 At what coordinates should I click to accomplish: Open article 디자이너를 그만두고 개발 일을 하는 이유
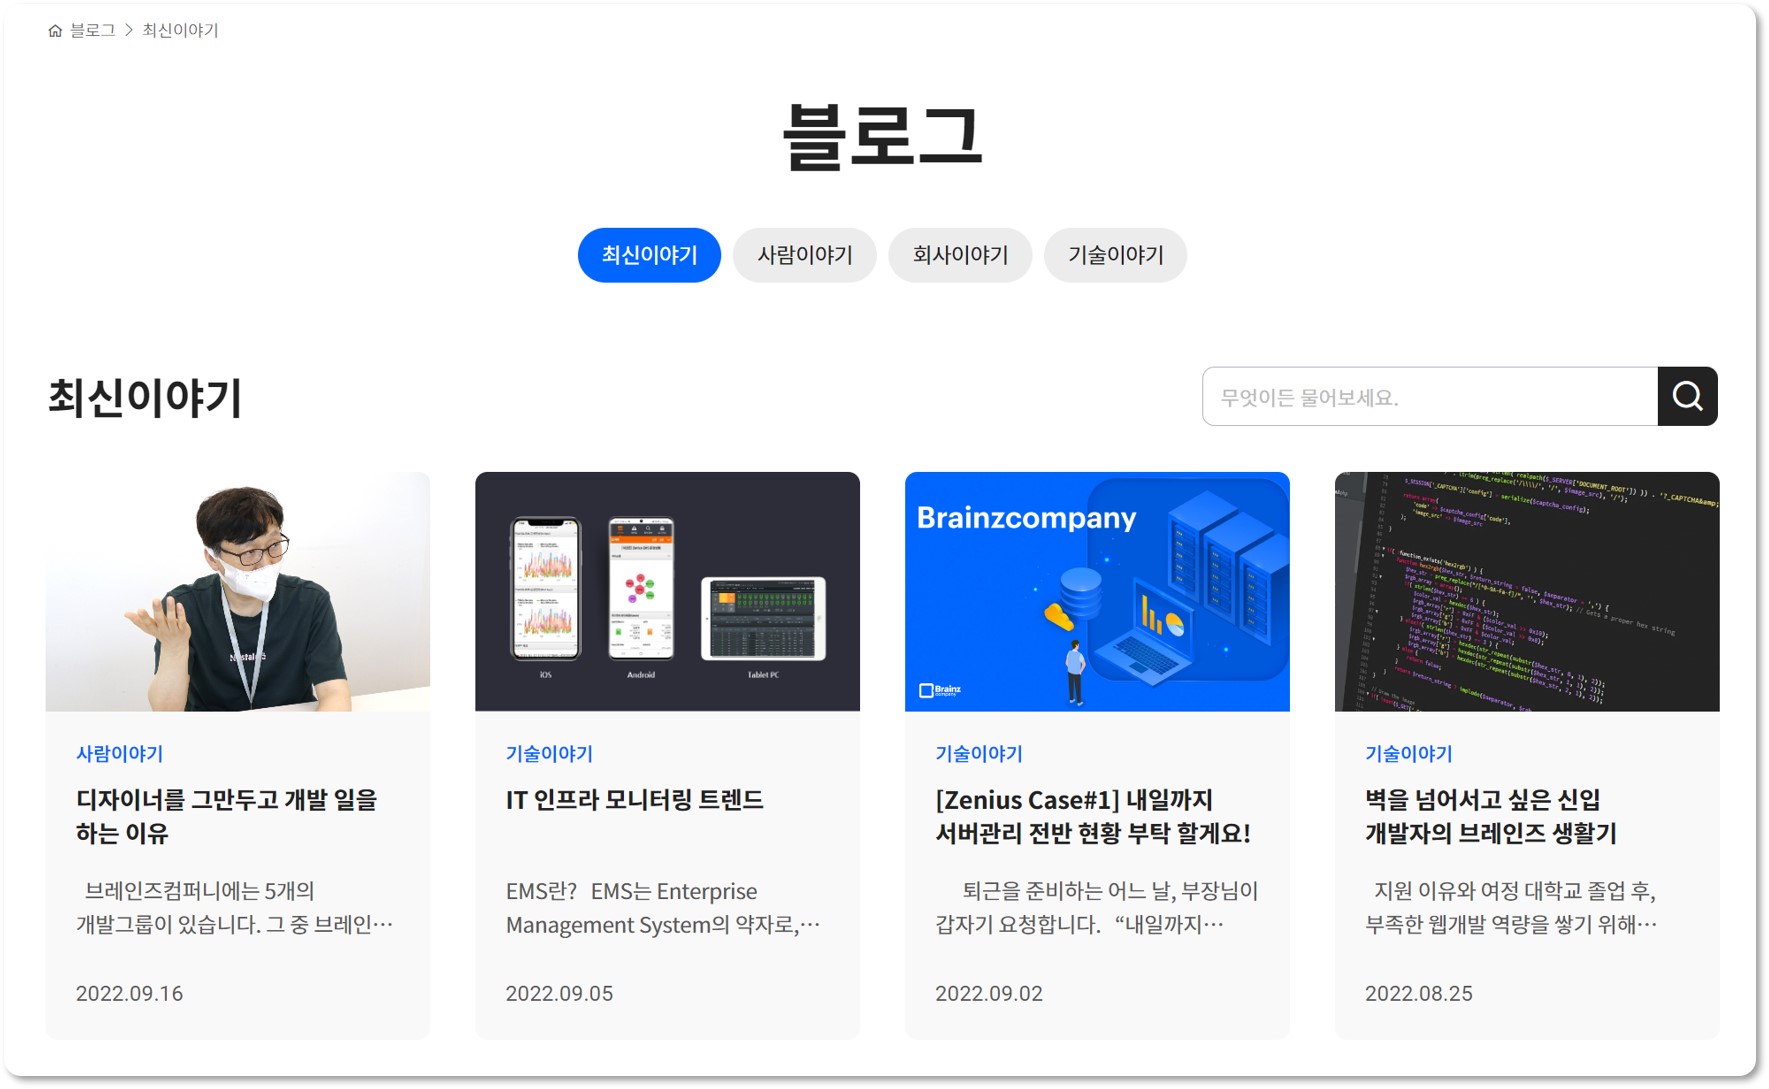click(x=227, y=816)
